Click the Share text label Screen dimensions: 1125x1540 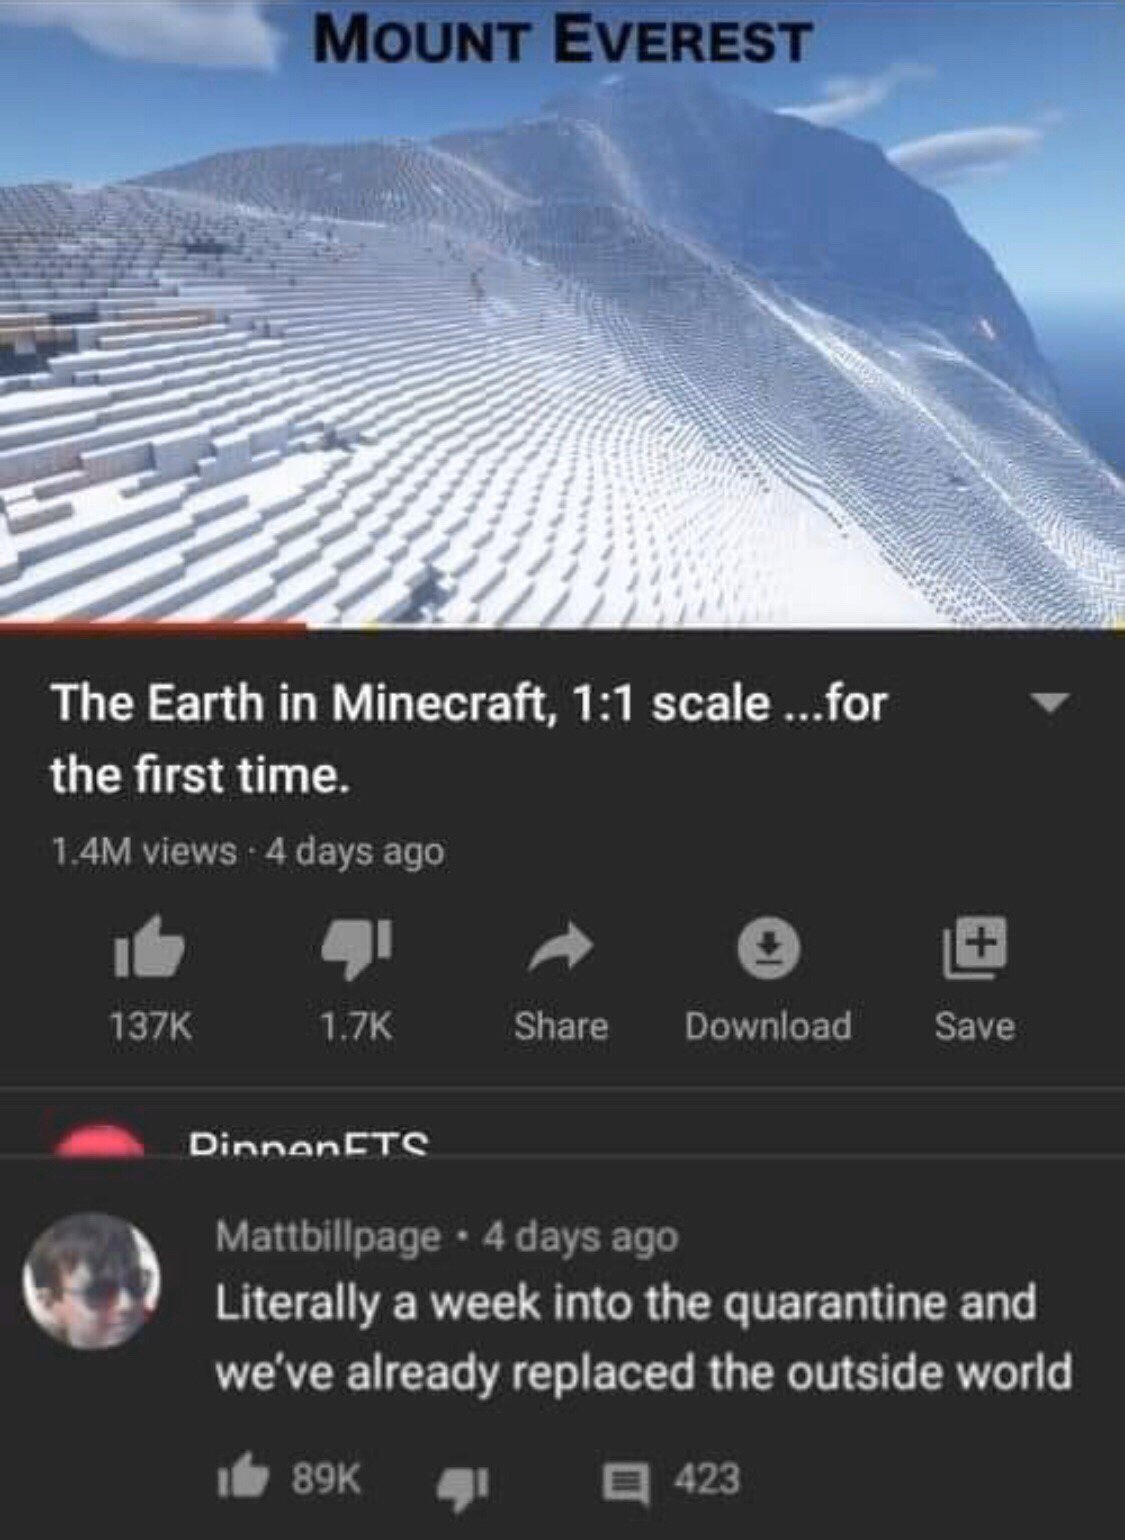coord(561,1026)
